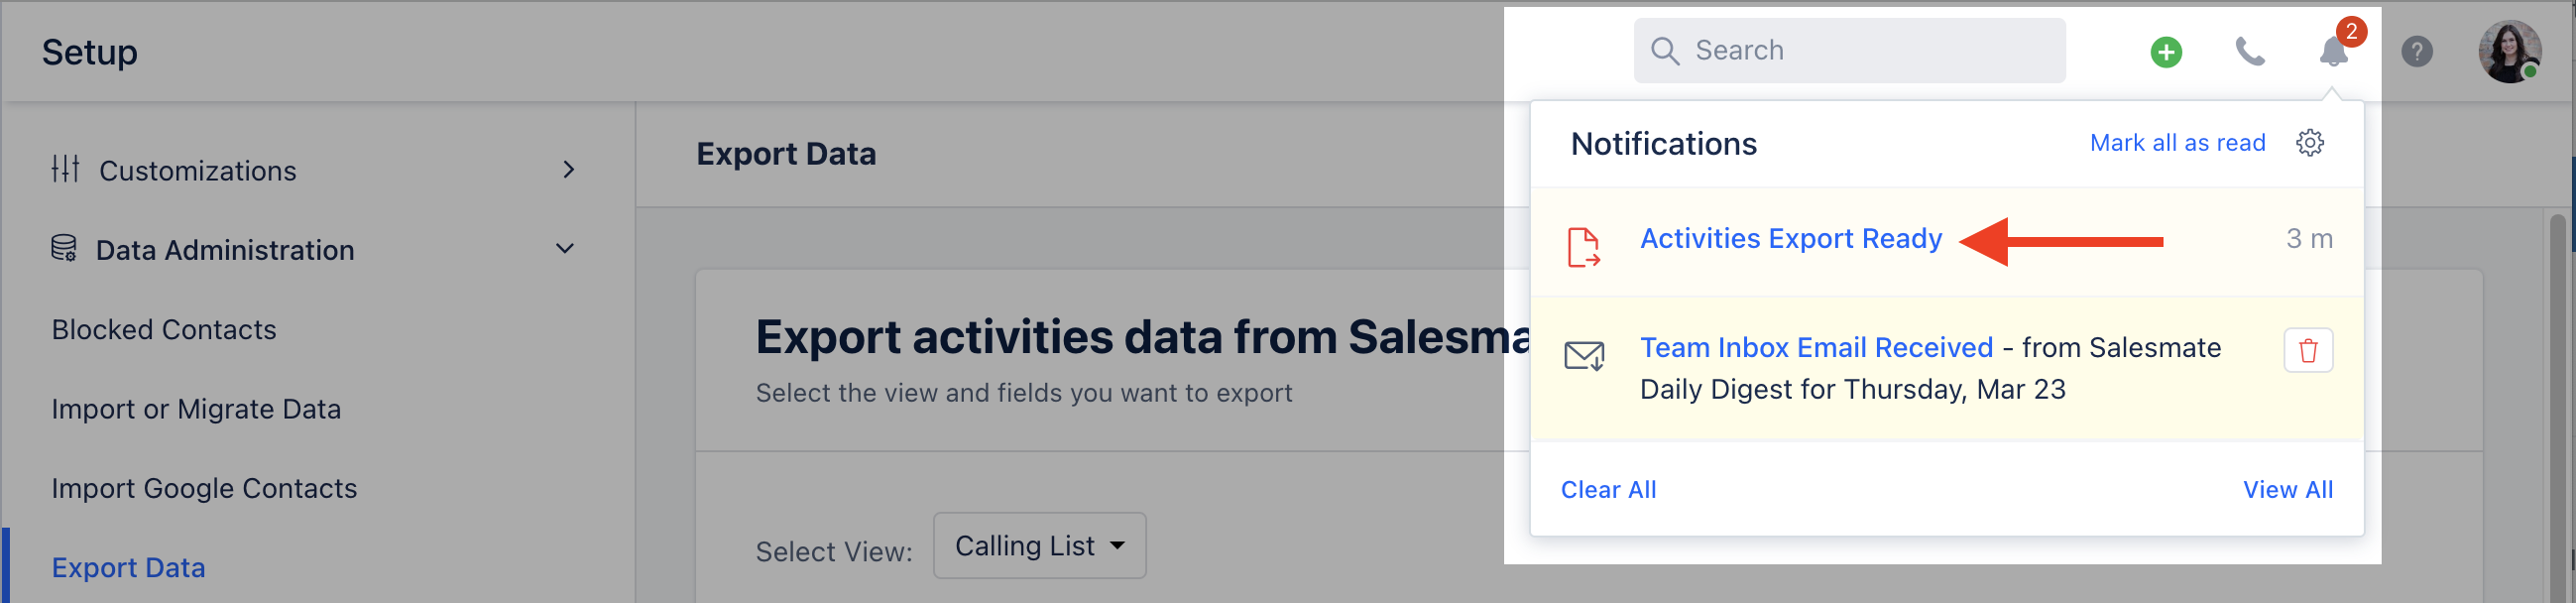Click the Search input field
The height and width of the screenshot is (603, 2576).
point(1849,51)
